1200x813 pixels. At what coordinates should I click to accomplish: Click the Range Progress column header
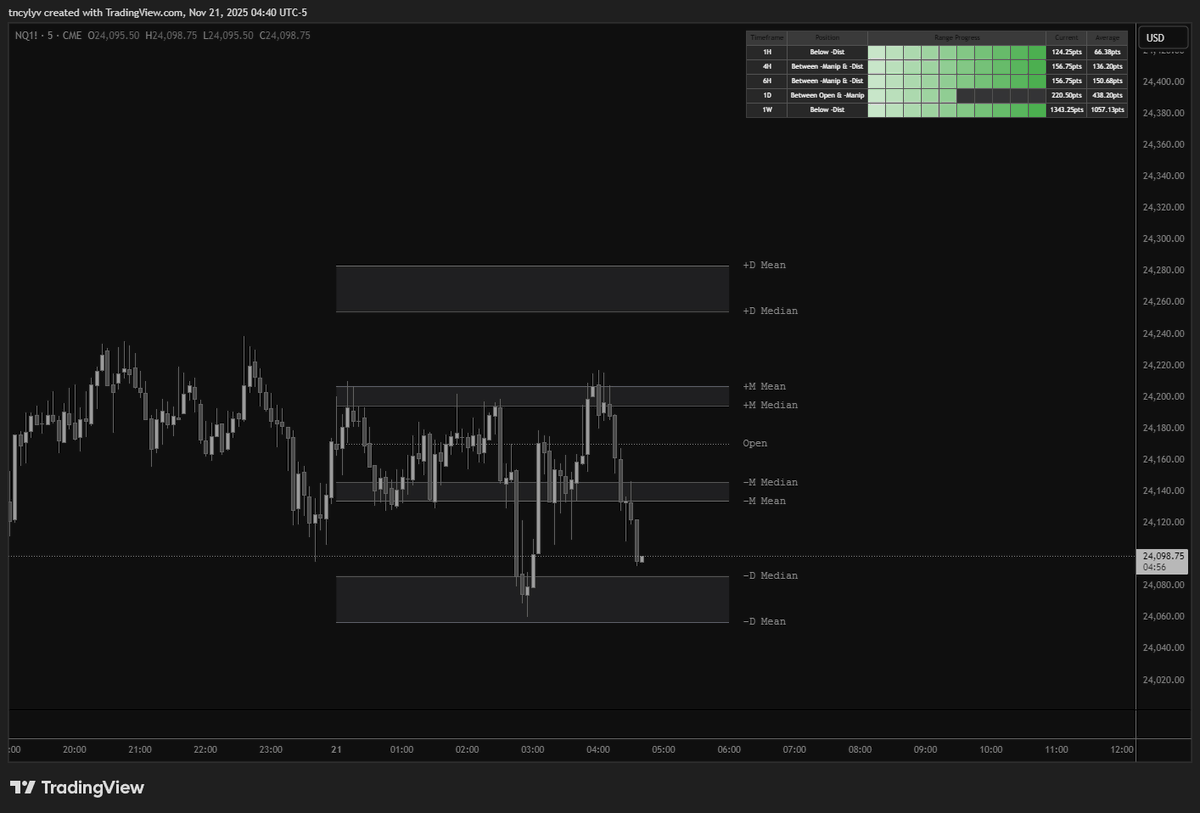click(957, 36)
